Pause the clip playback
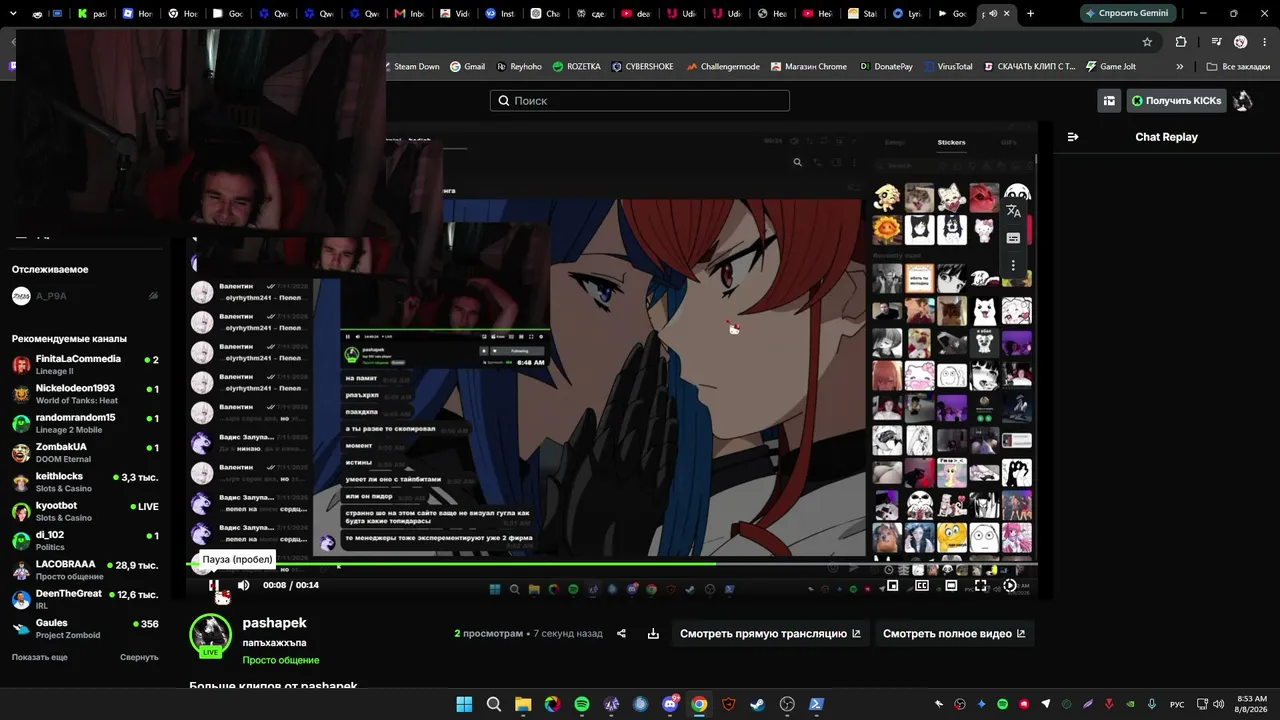The height and width of the screenshot is (720, 1280). tap(214, 585)
